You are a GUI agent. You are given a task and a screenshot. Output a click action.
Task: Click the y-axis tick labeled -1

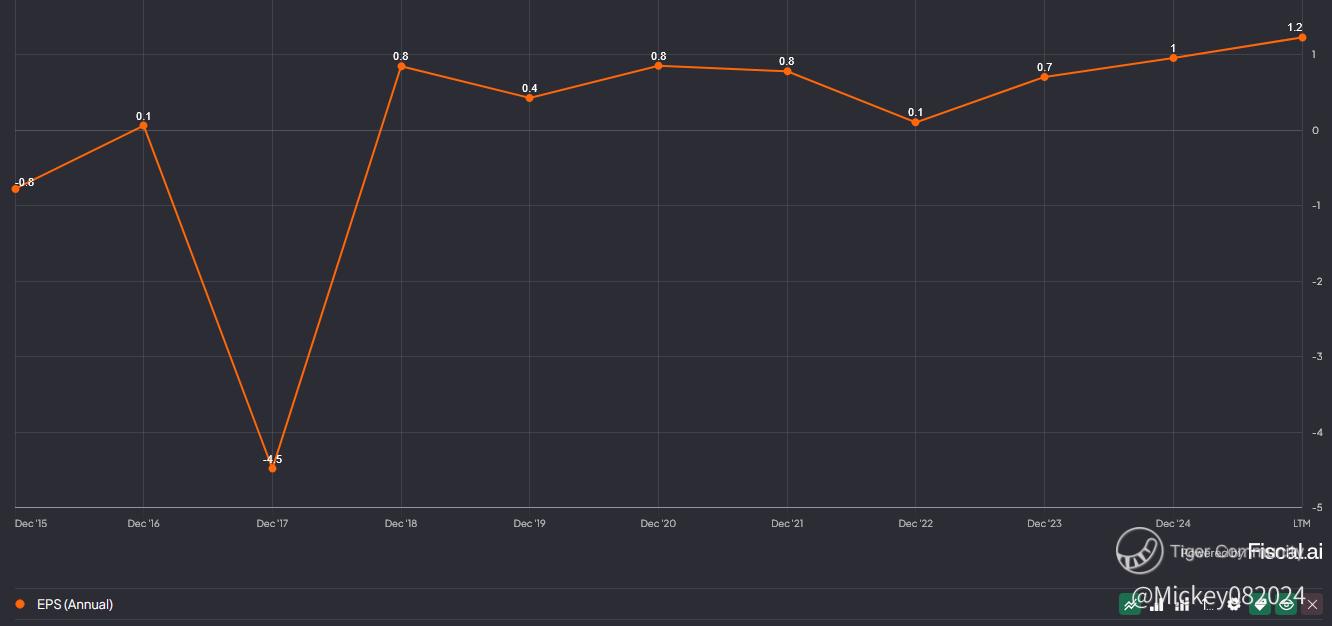[x=1315, y=205]
